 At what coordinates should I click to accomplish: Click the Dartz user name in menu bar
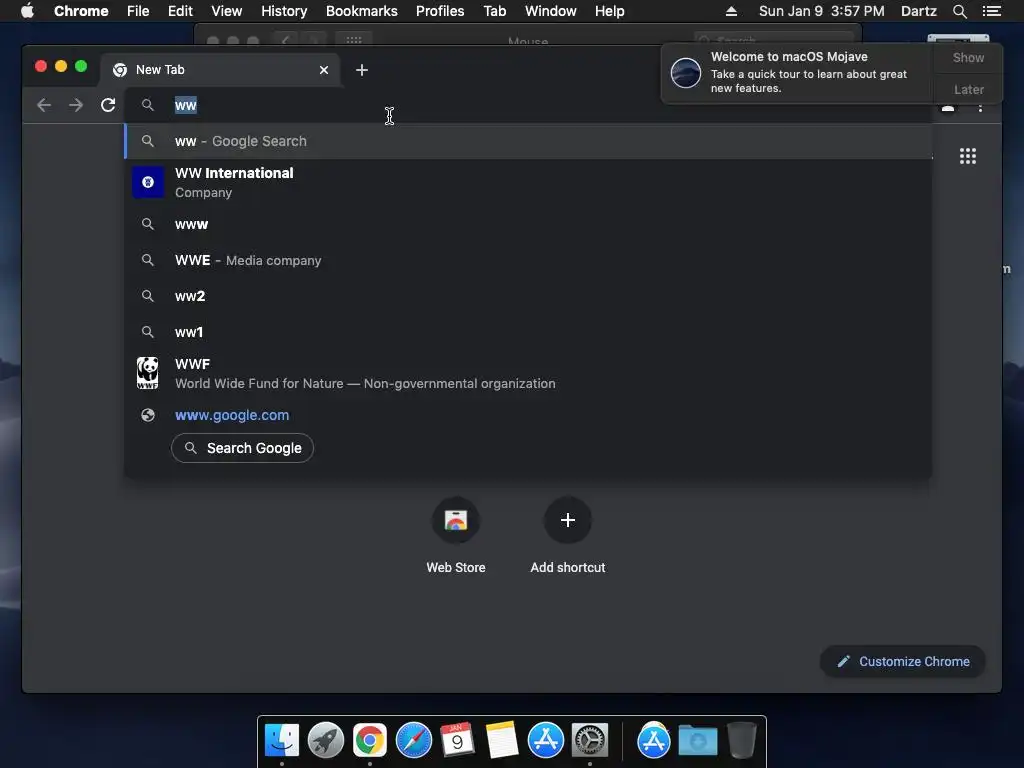[918, 11]
